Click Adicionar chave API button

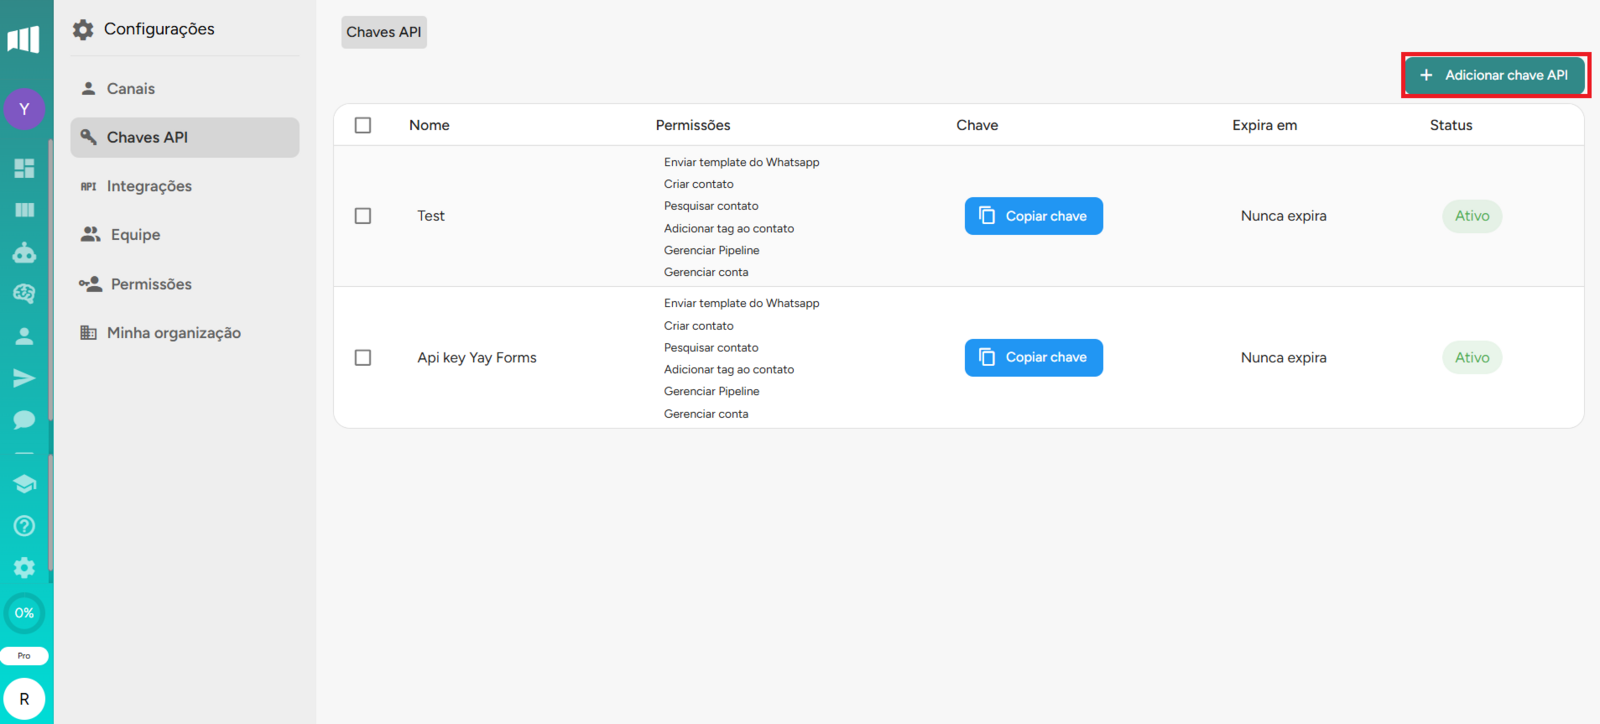click(x=1495, y=75)
